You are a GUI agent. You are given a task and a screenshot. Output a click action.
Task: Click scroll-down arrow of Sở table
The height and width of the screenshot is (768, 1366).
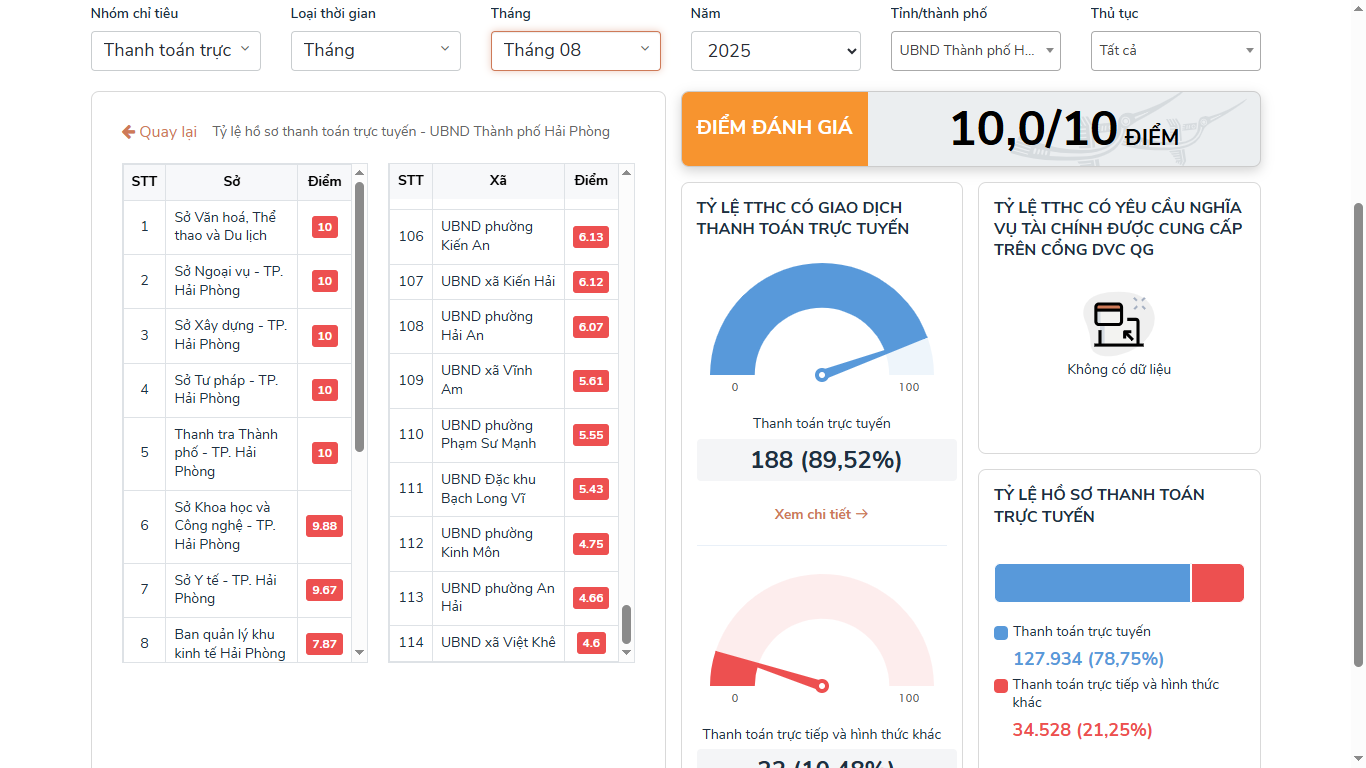360,653
